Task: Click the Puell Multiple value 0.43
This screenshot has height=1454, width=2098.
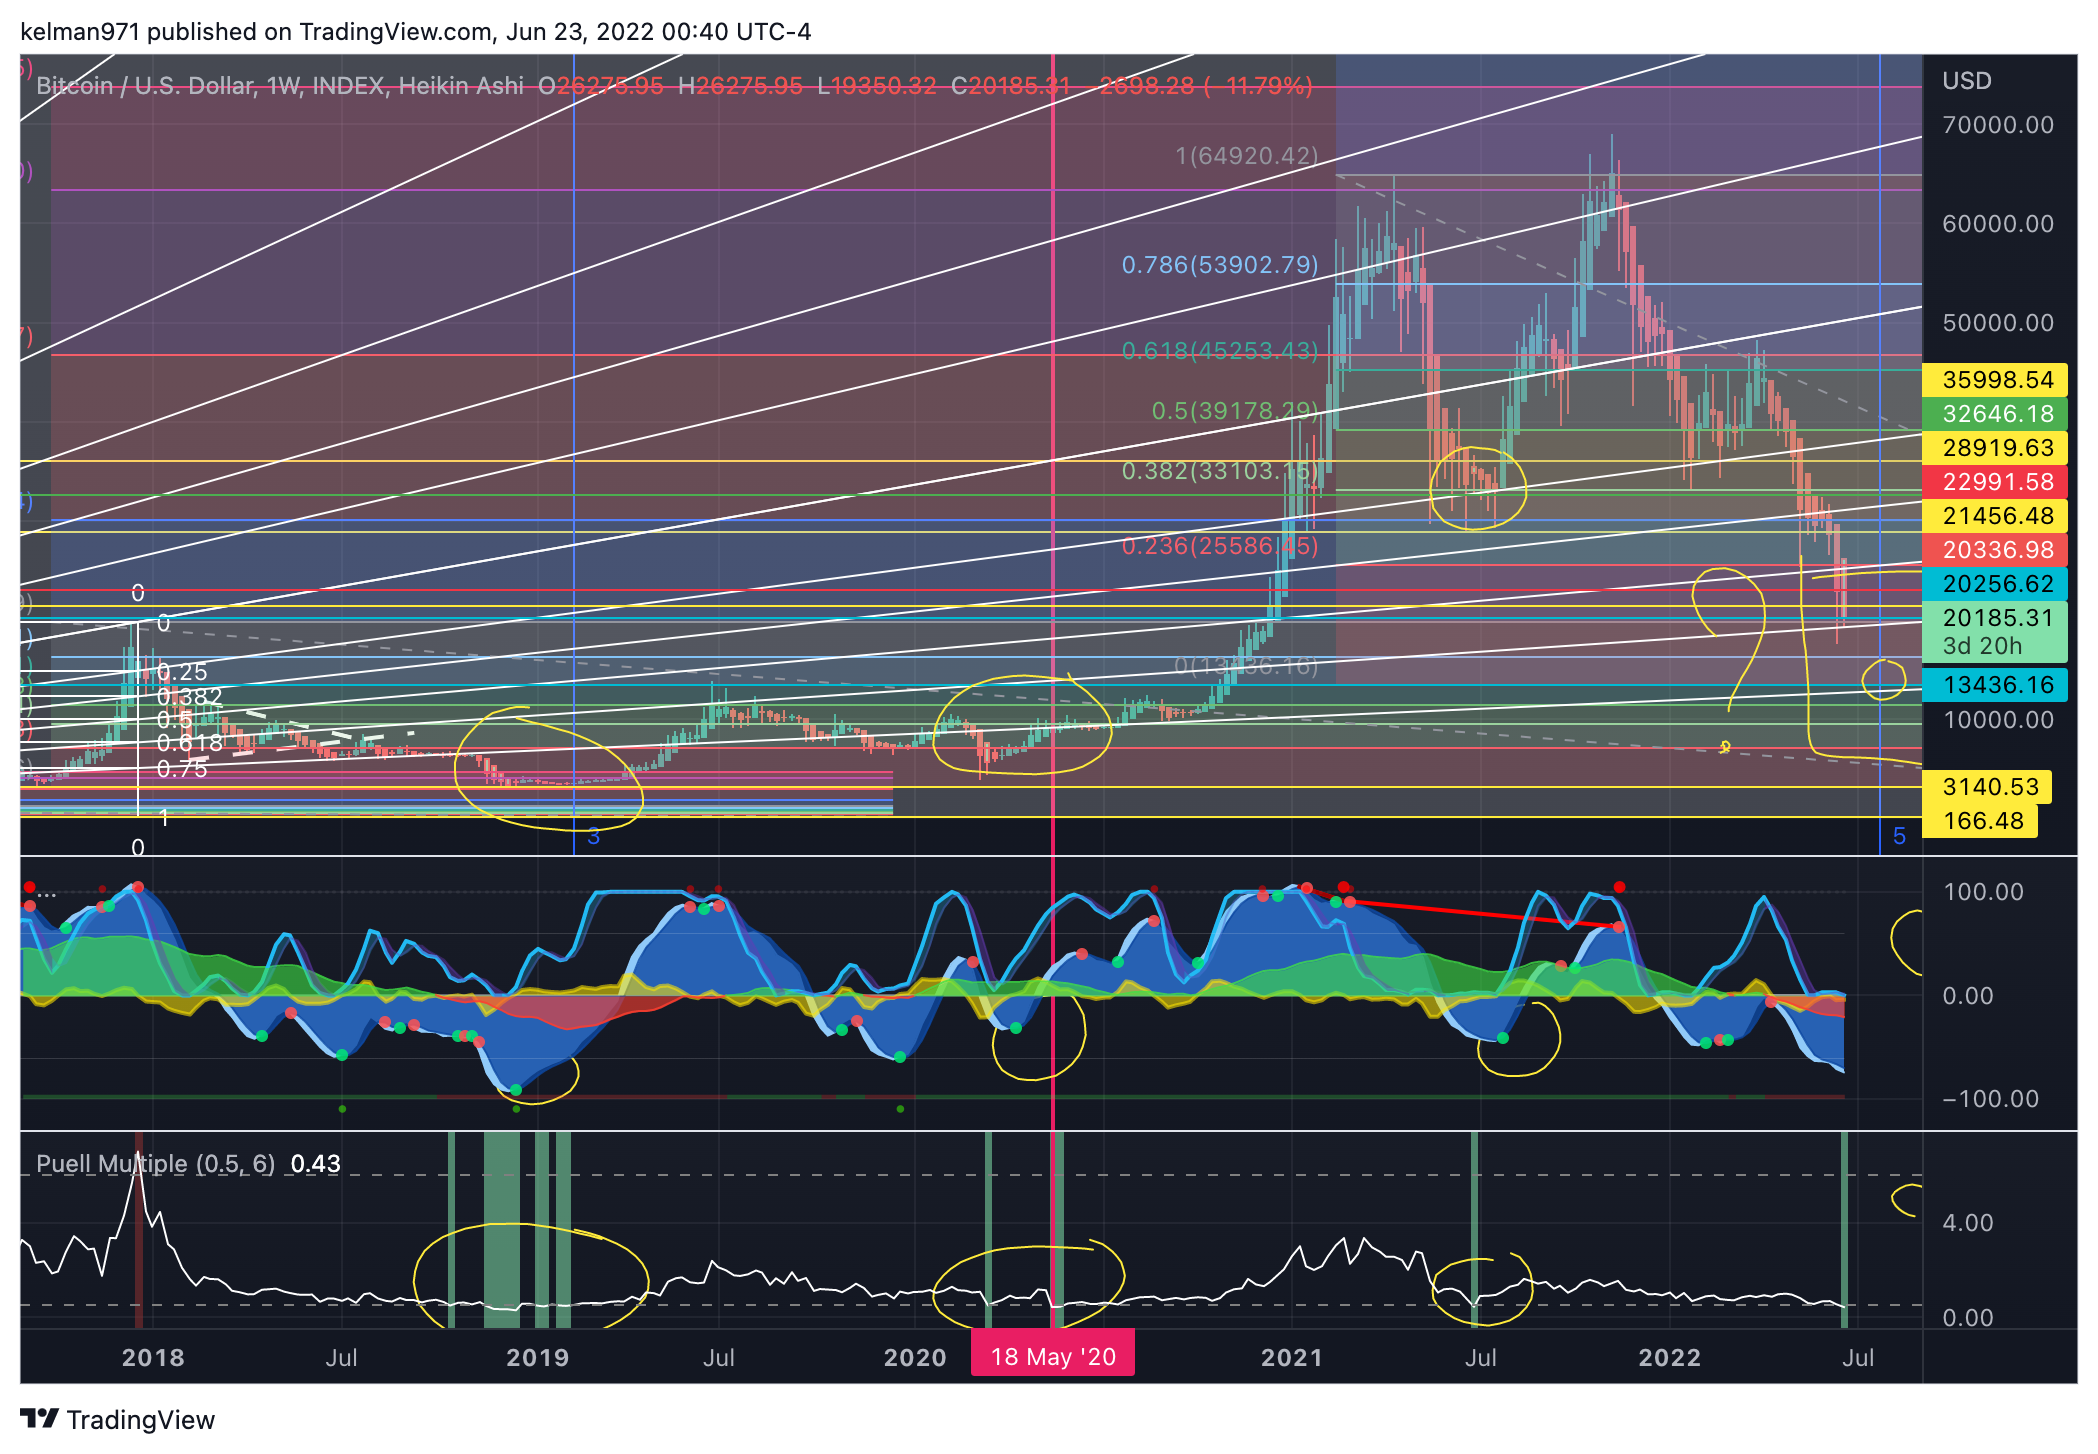Action: [x=315, y=1164]
